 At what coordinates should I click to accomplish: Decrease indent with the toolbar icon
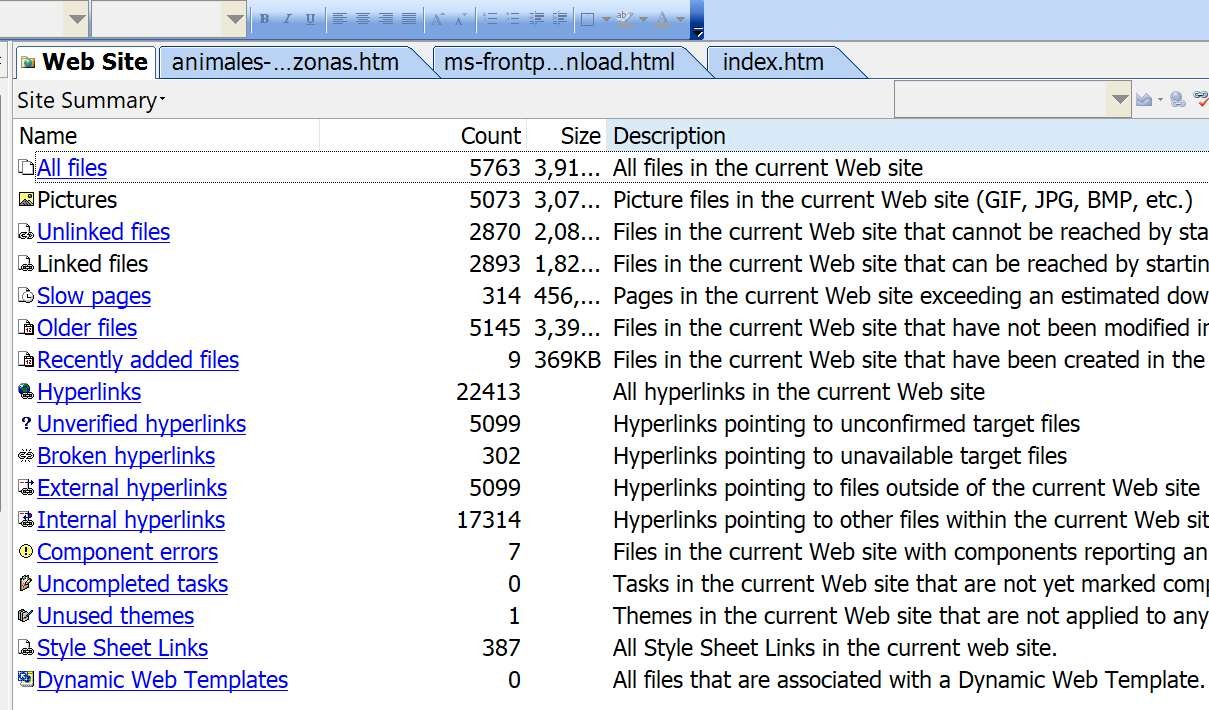click(537, 19)
